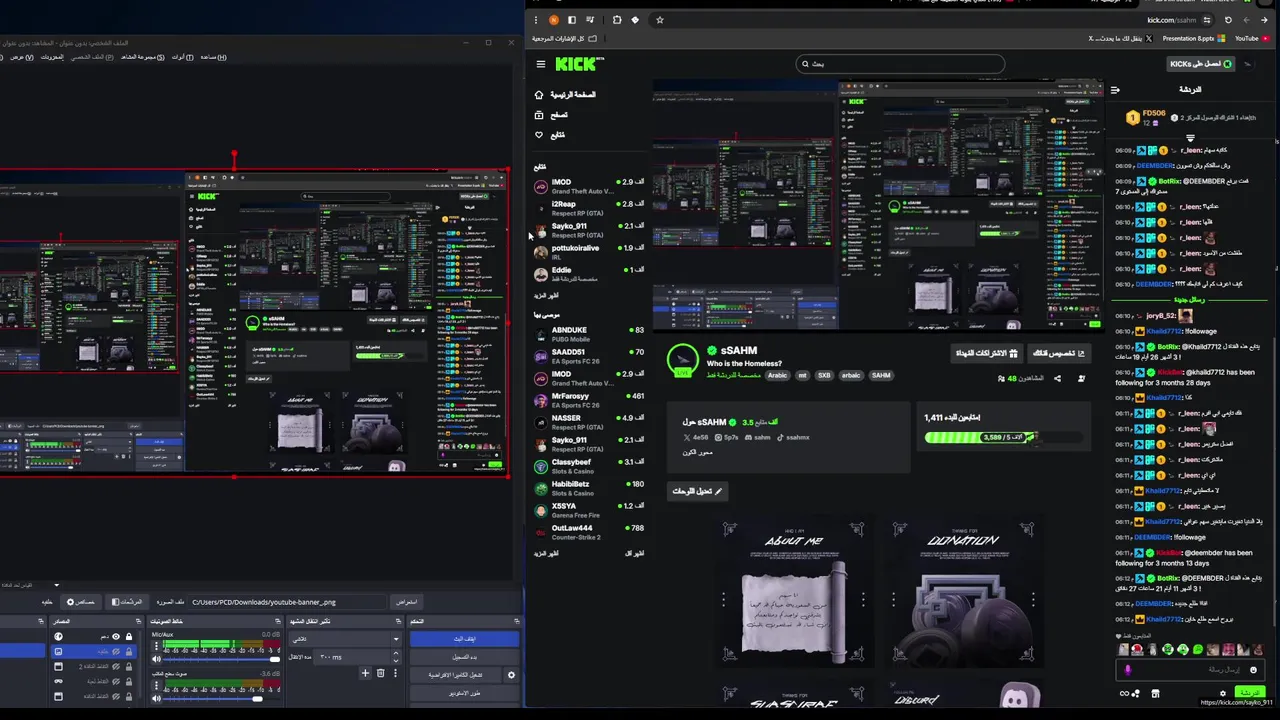Click the Mic/Aux volume slider
Viewport: 1280px width, 720px height.
coord(220,659)
